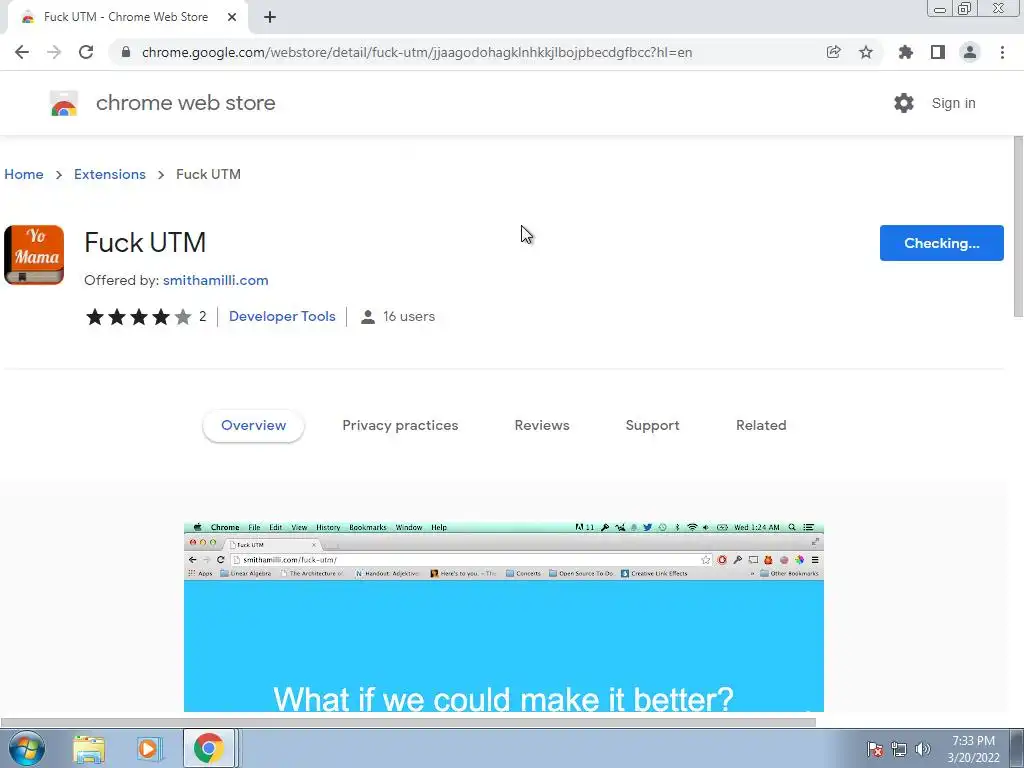Click the Extensions breadcrumb link
The width and height of the screenshot is (1024, 768).
[x=110, y=174]
